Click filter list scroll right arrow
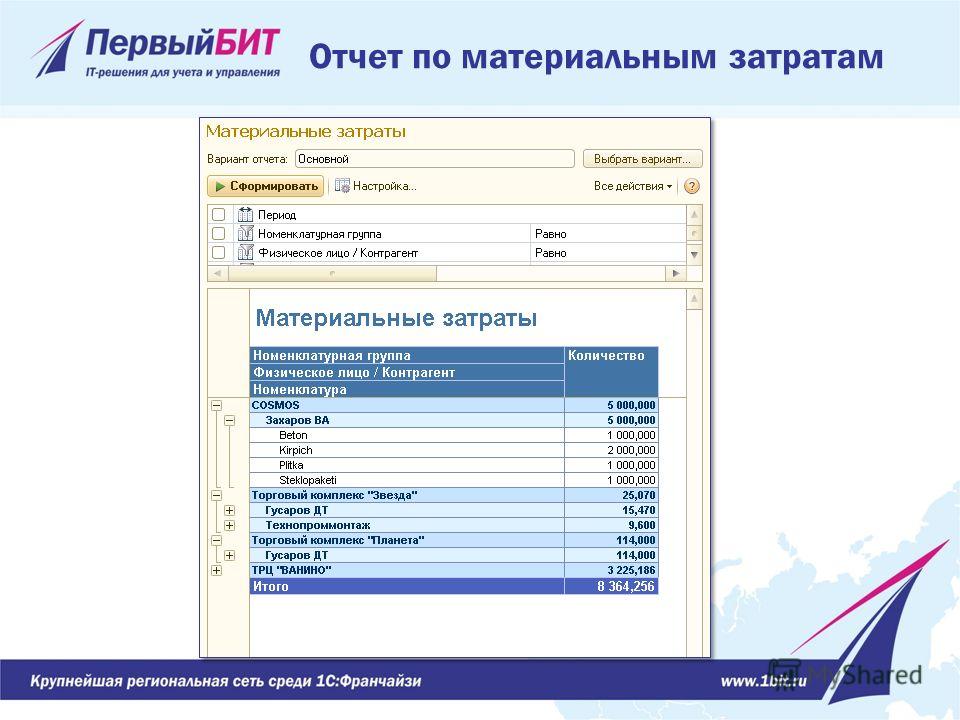 tap(676, 273)
